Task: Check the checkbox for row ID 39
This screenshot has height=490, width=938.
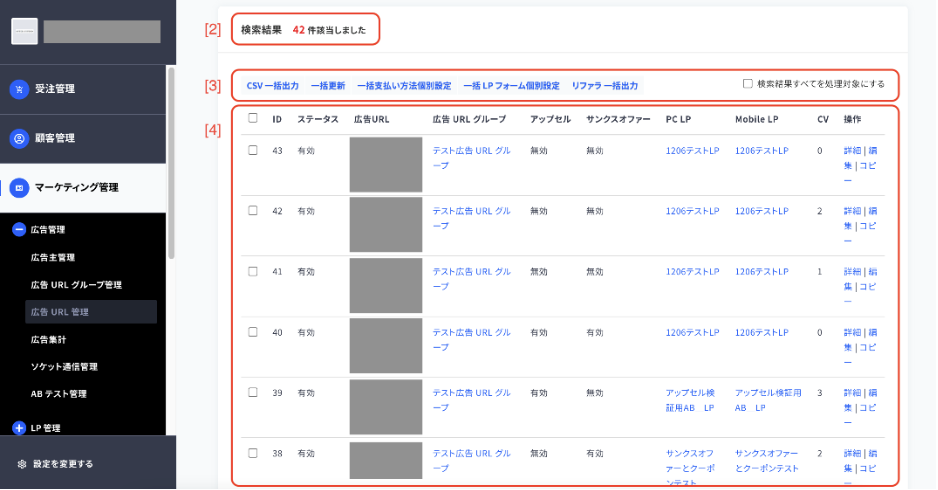Action: [252, 392]
